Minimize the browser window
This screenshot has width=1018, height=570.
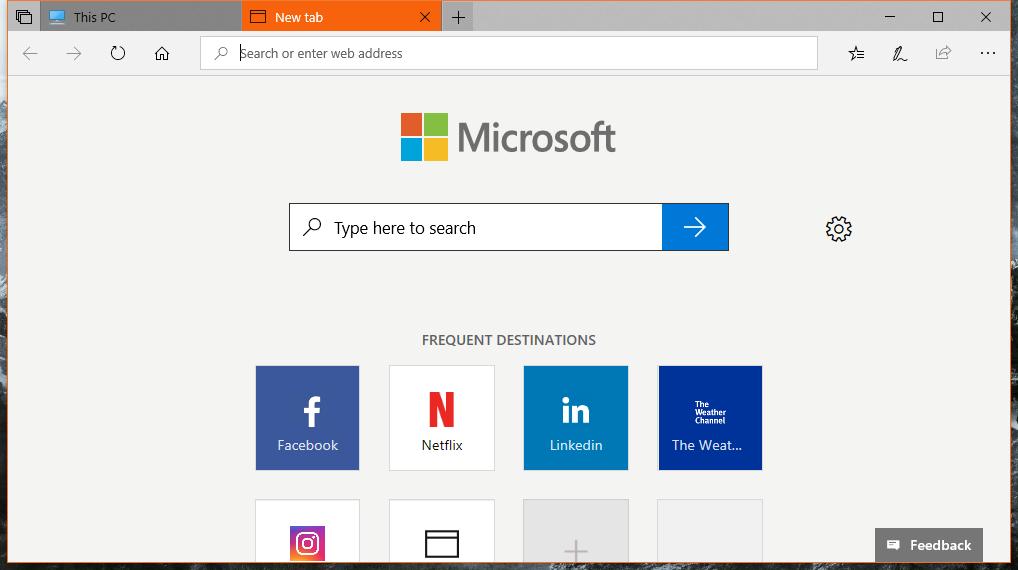pyautogui.click(x=890, y=17)
